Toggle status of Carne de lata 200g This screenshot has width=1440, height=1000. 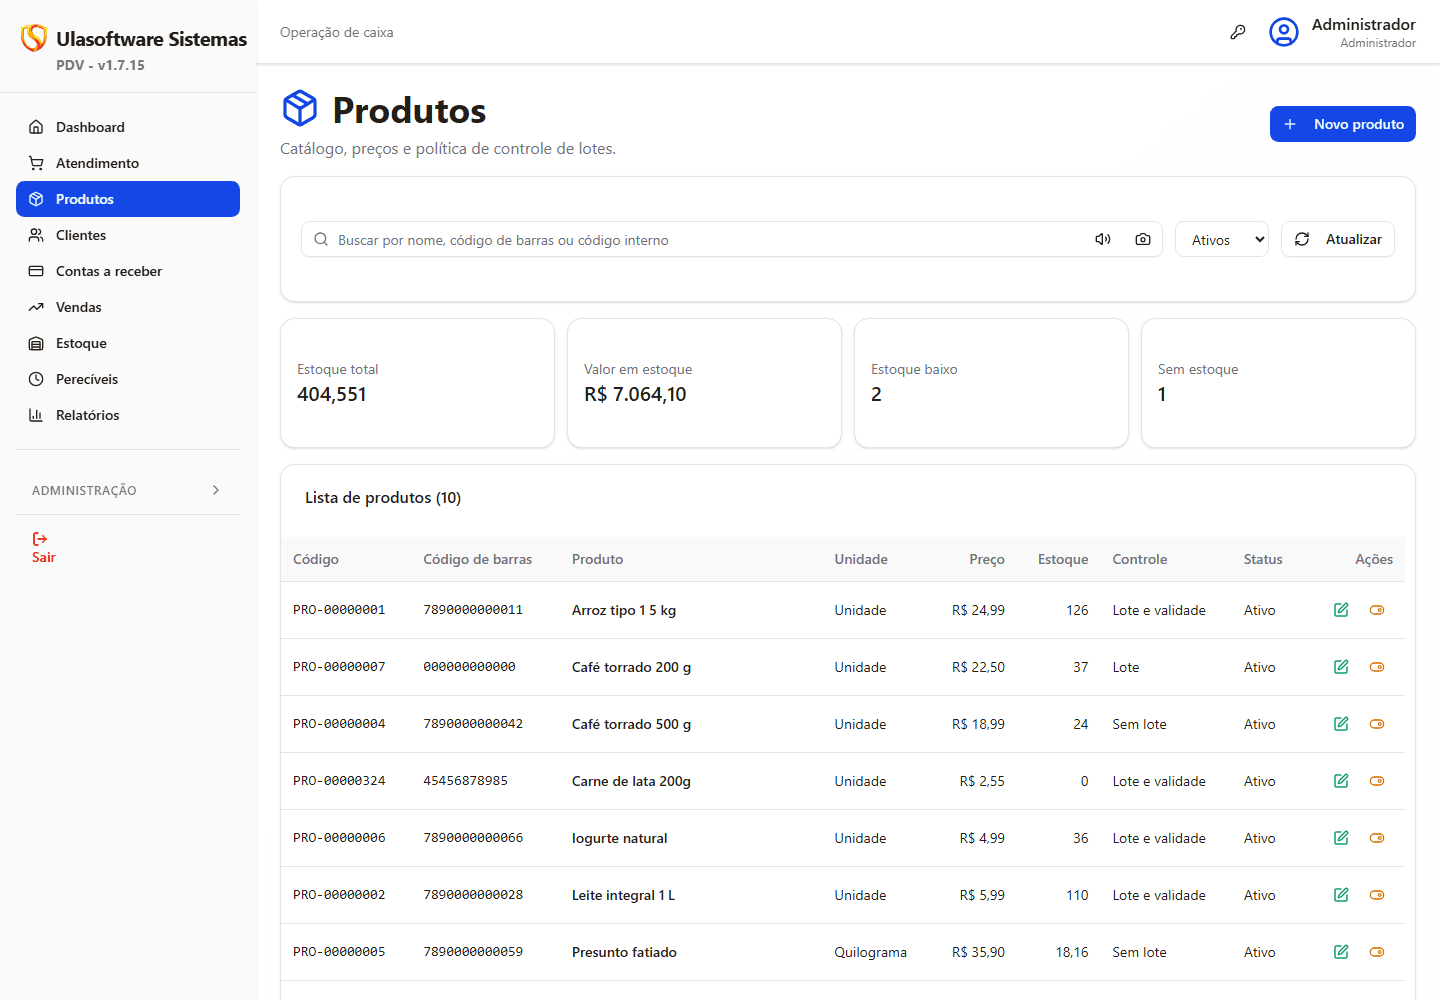pos(1377,781)
